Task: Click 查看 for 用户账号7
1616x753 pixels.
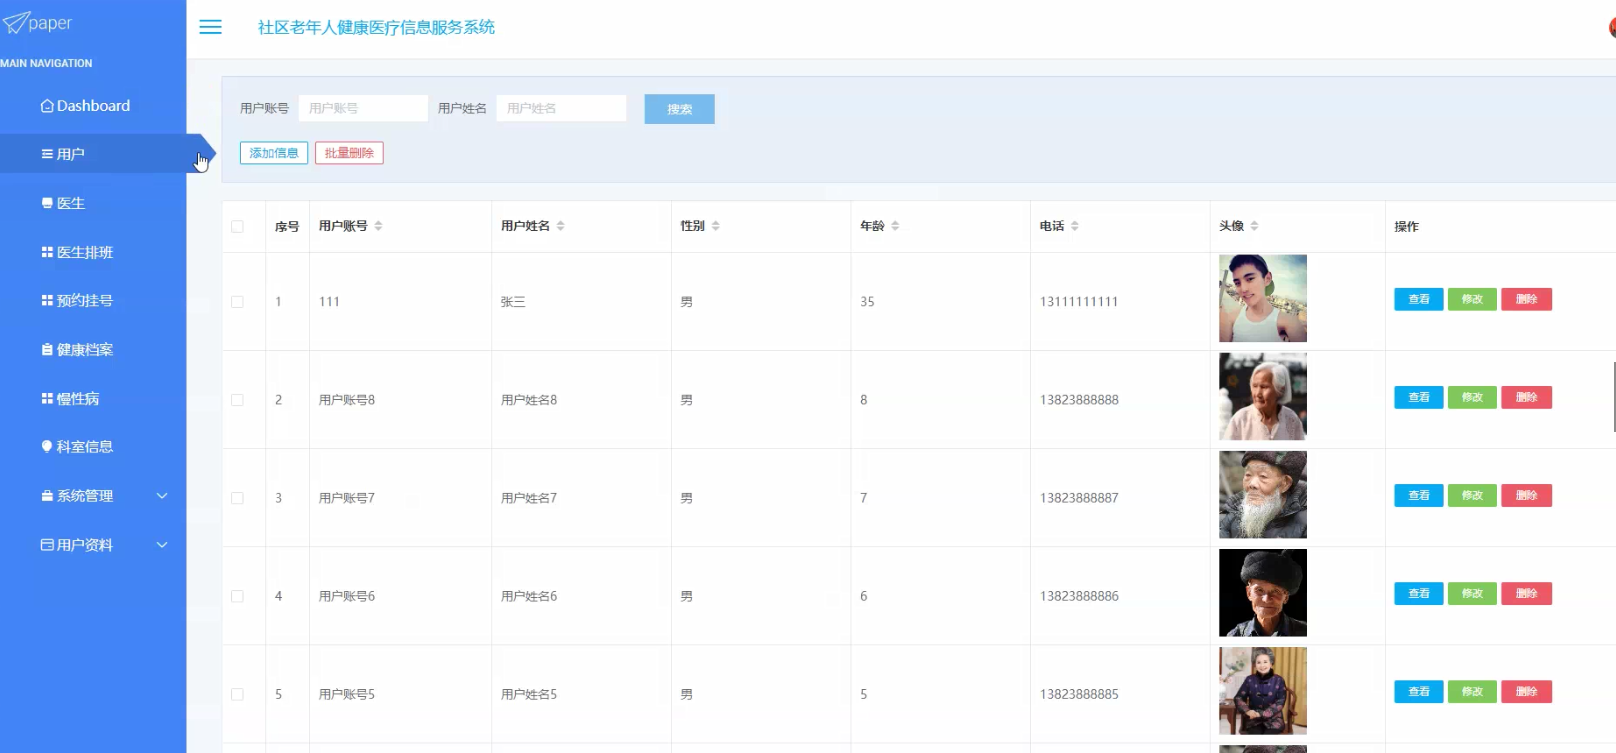Action: pyautogui.click(x=1419, y=495)
